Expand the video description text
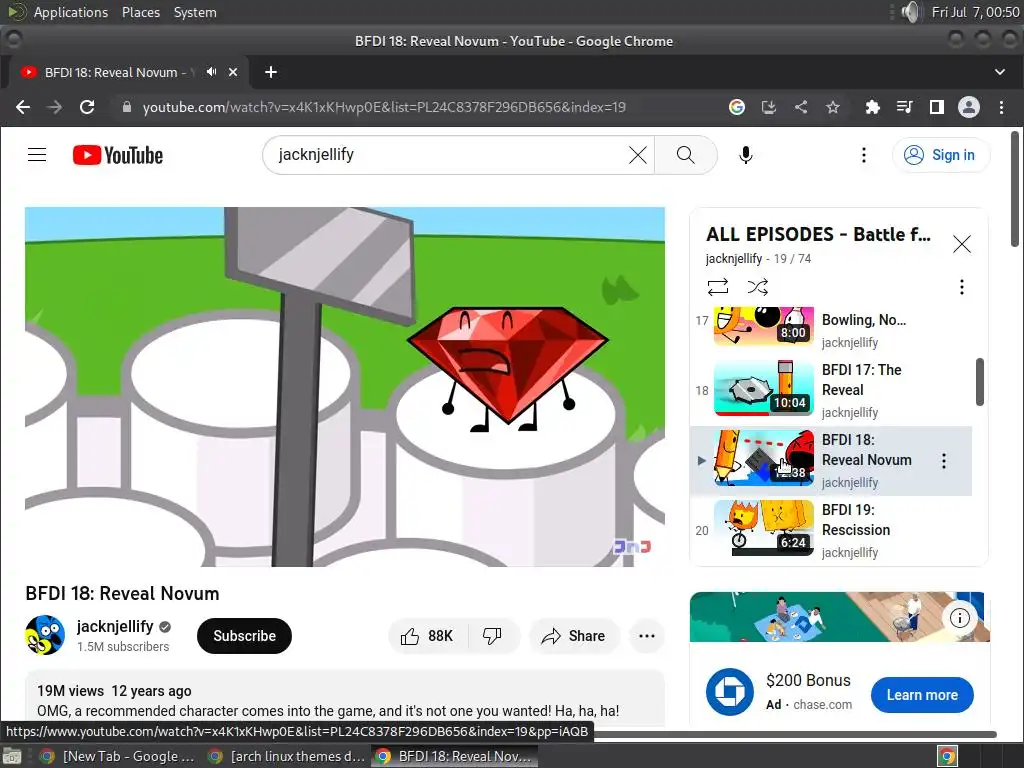 coord(328,711)
